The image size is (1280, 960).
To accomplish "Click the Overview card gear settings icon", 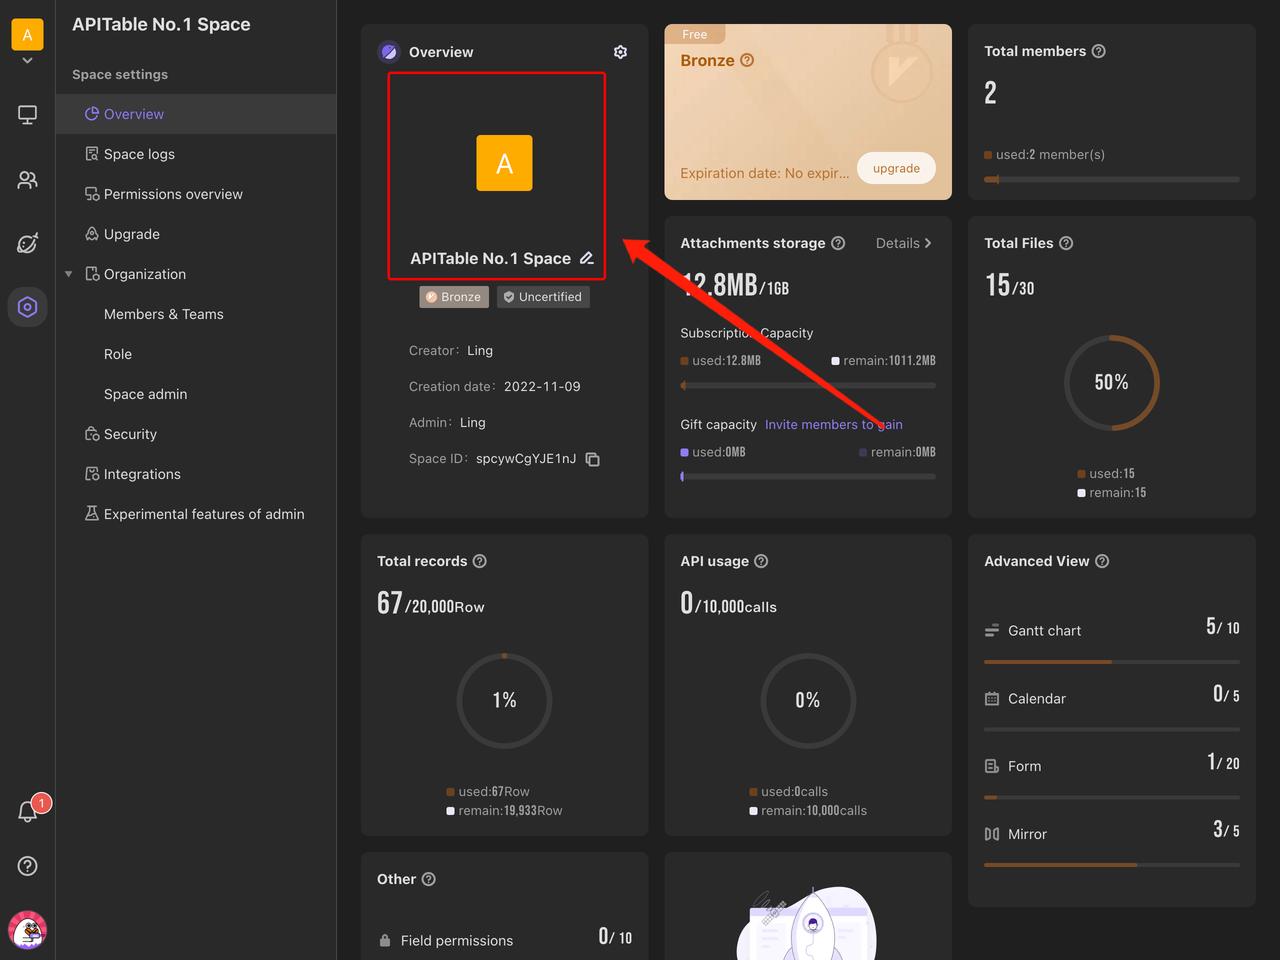I will click(x=620, y=52).
